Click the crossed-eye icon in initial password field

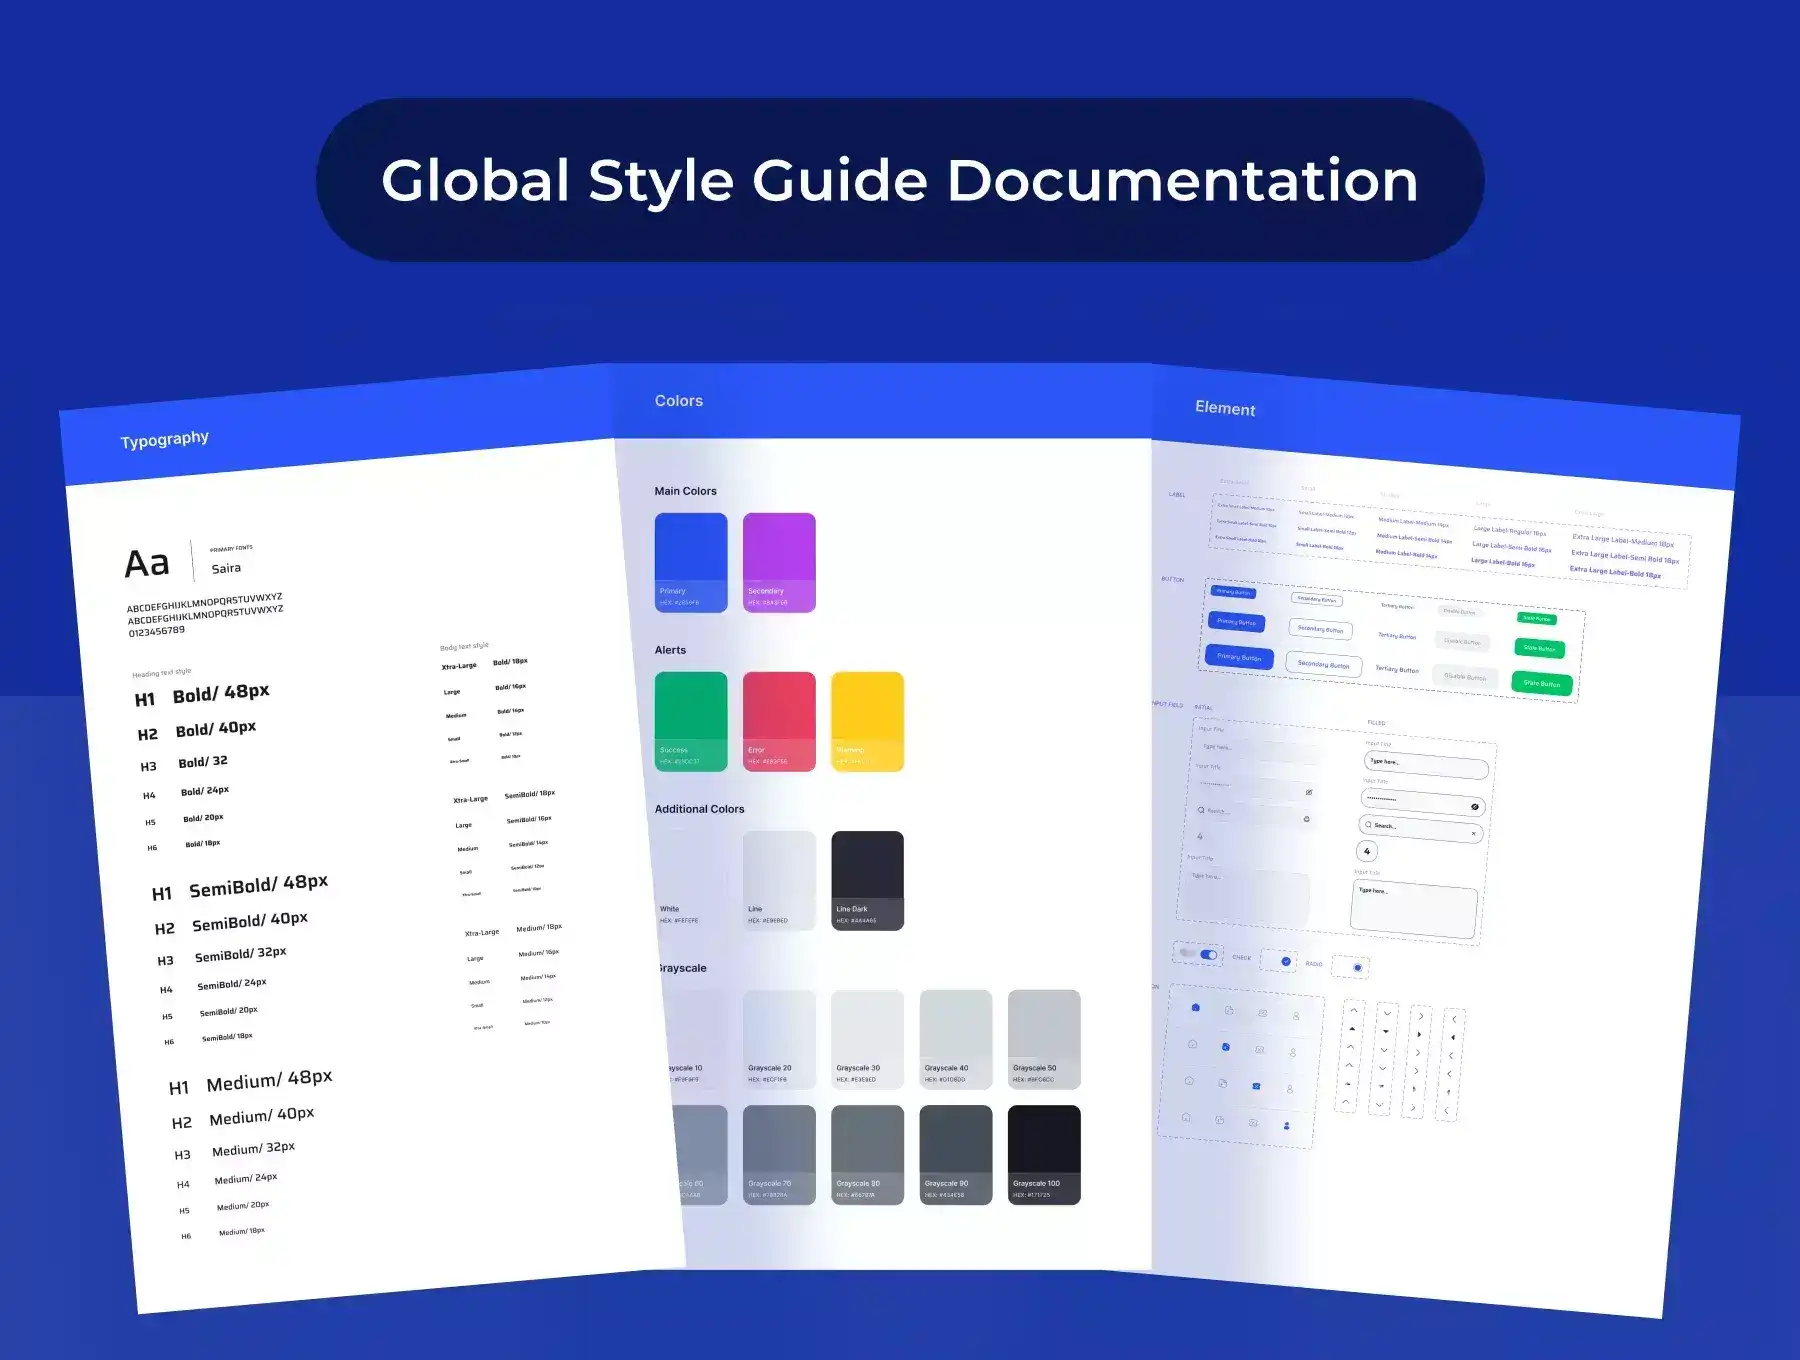(x=1309, y=793)
